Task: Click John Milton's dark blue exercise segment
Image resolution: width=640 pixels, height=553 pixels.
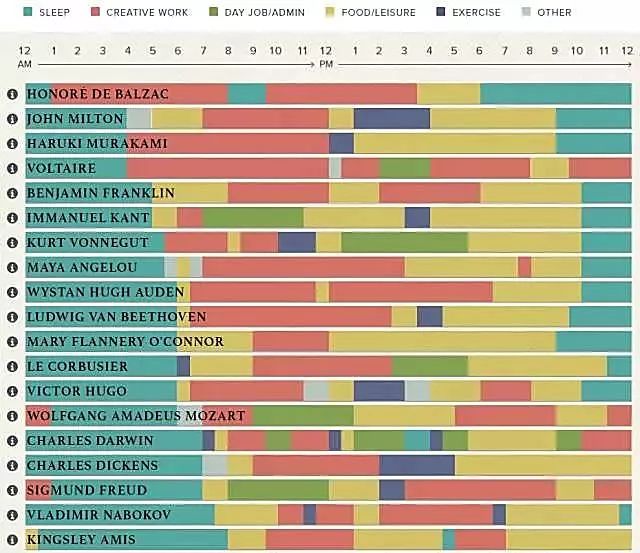Action: tap(392, 119)
